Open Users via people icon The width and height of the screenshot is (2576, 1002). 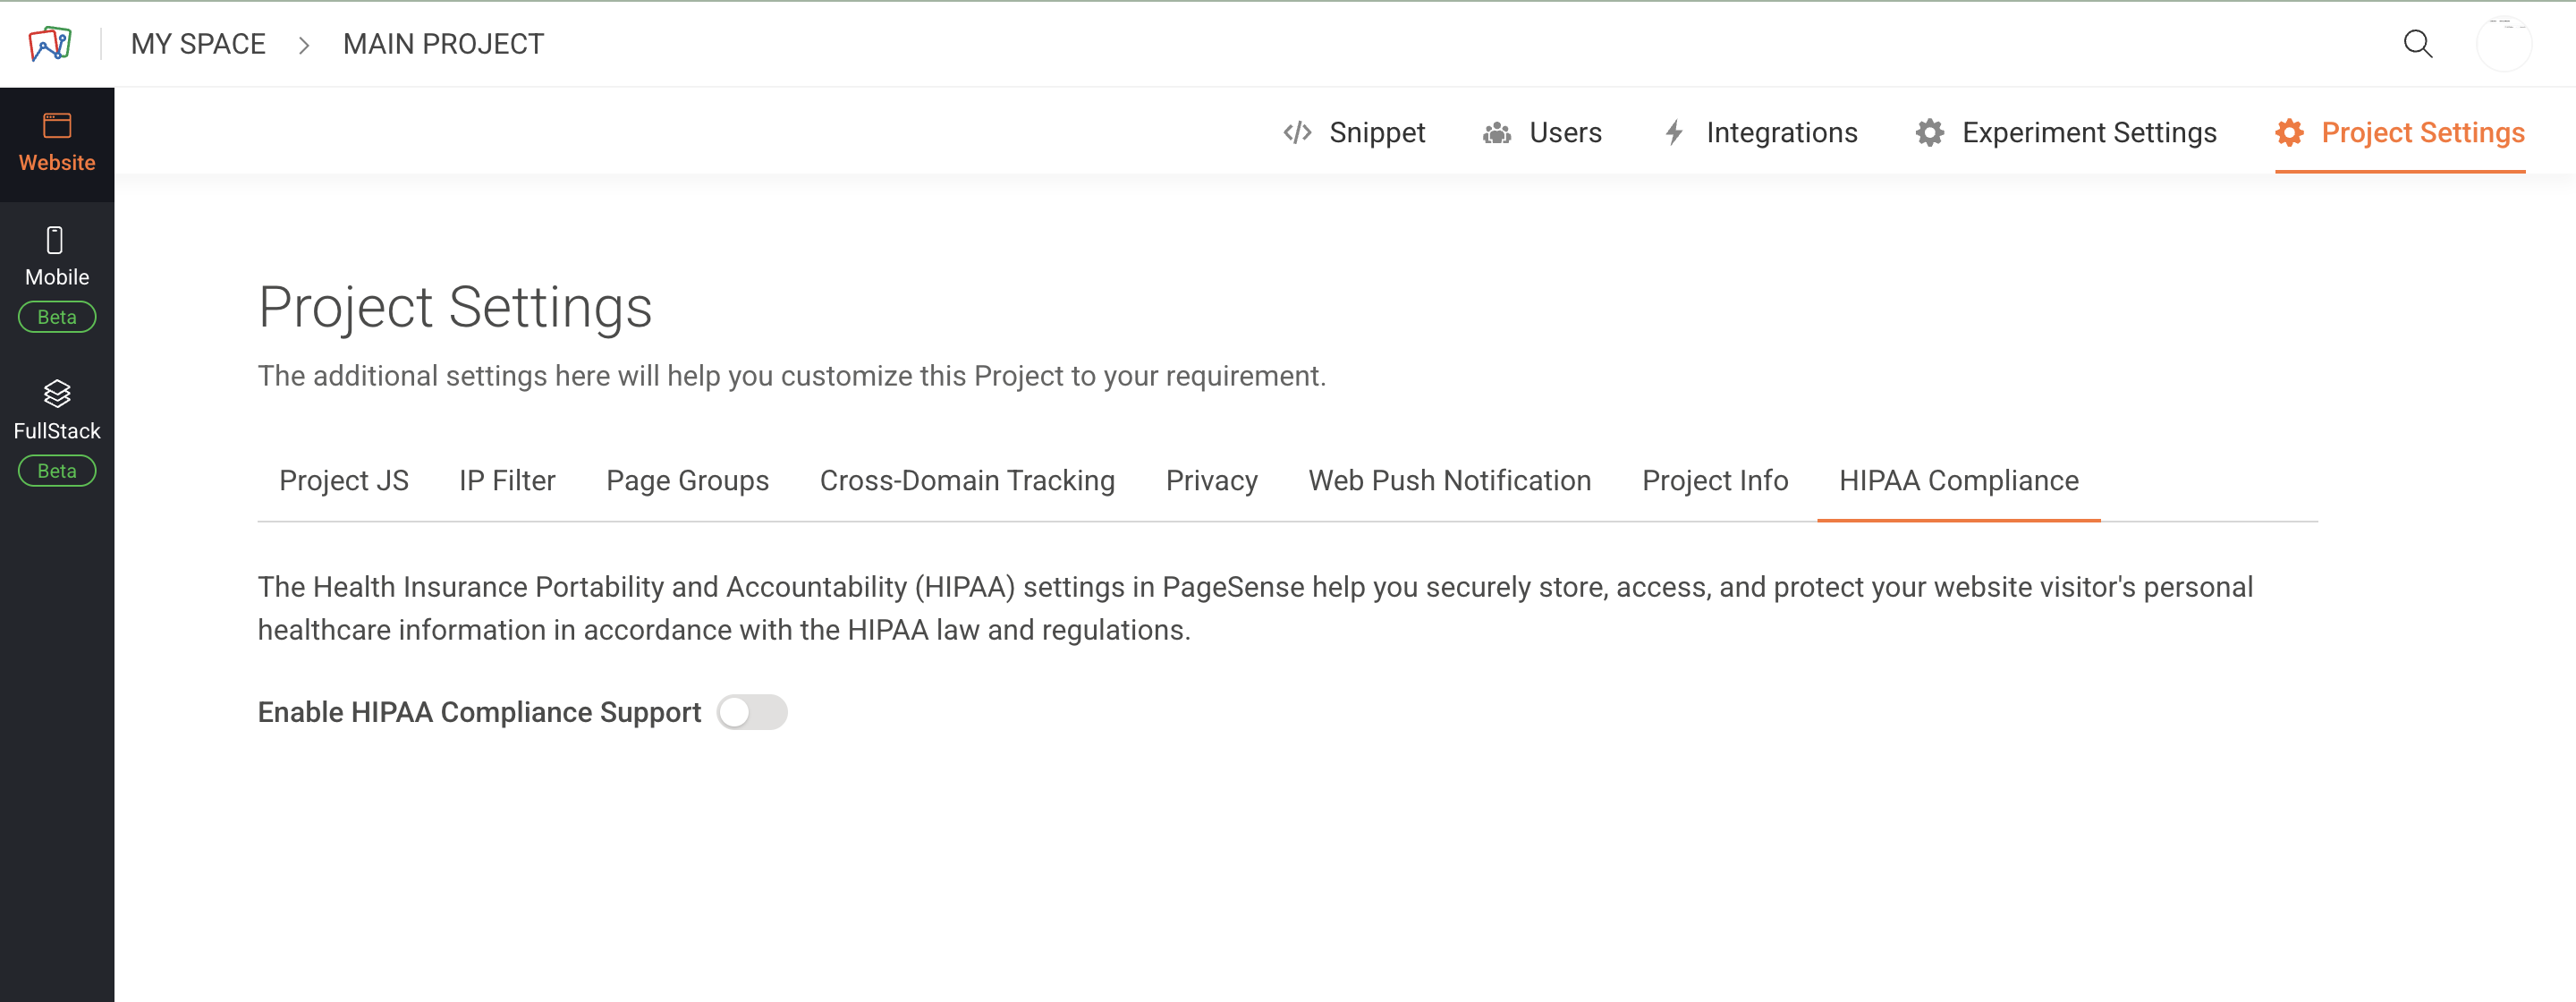[x=1496, y=133]
